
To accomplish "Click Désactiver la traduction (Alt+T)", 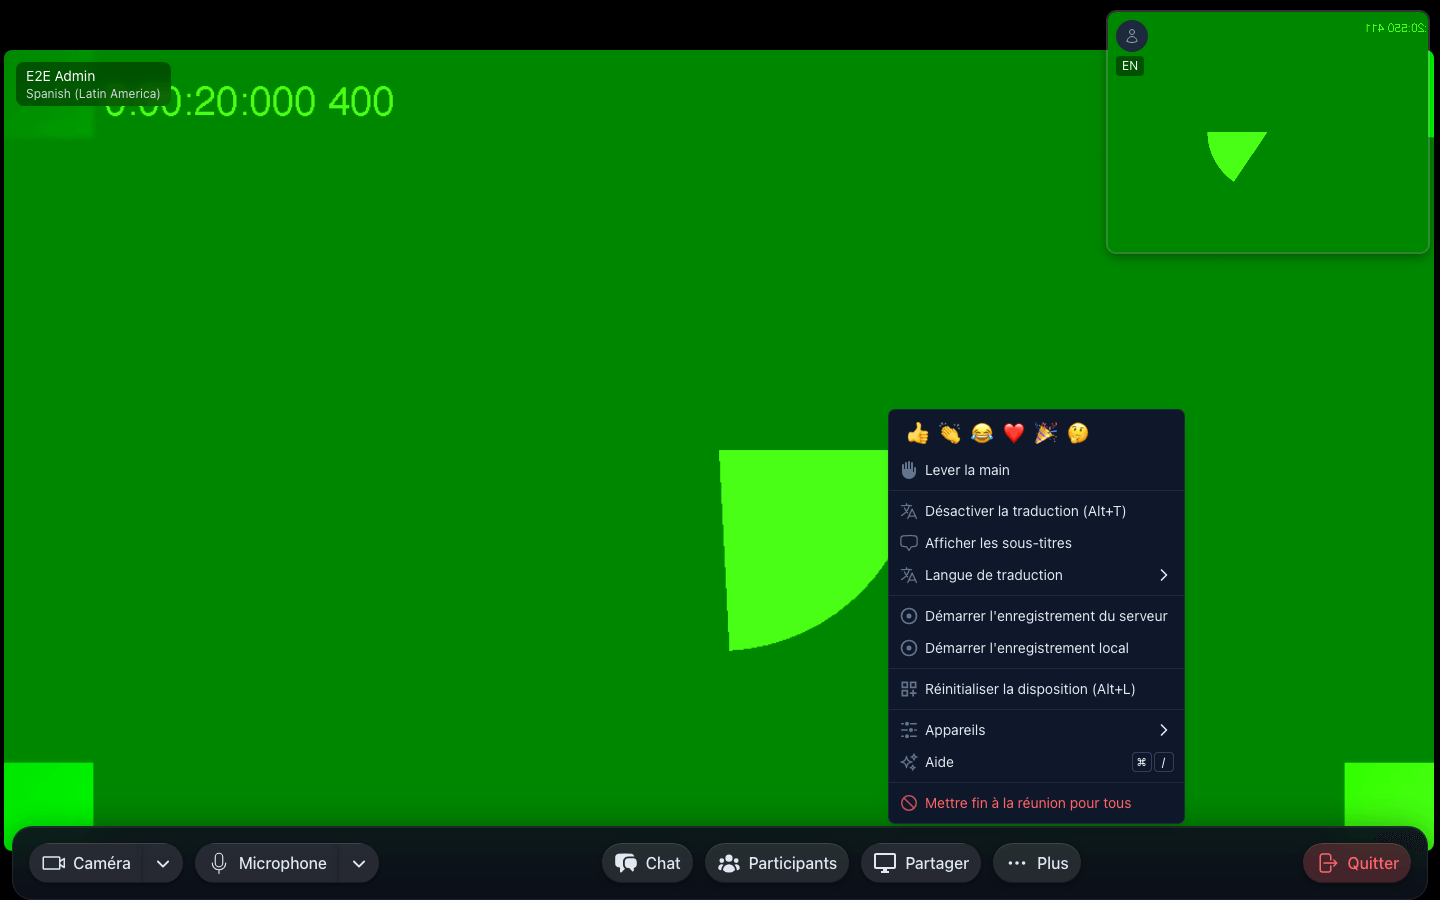I will (1036, 511).
